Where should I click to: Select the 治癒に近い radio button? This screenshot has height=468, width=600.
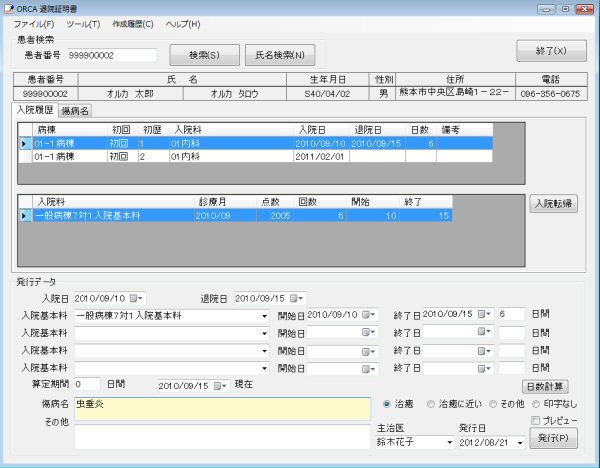(431, 404)
